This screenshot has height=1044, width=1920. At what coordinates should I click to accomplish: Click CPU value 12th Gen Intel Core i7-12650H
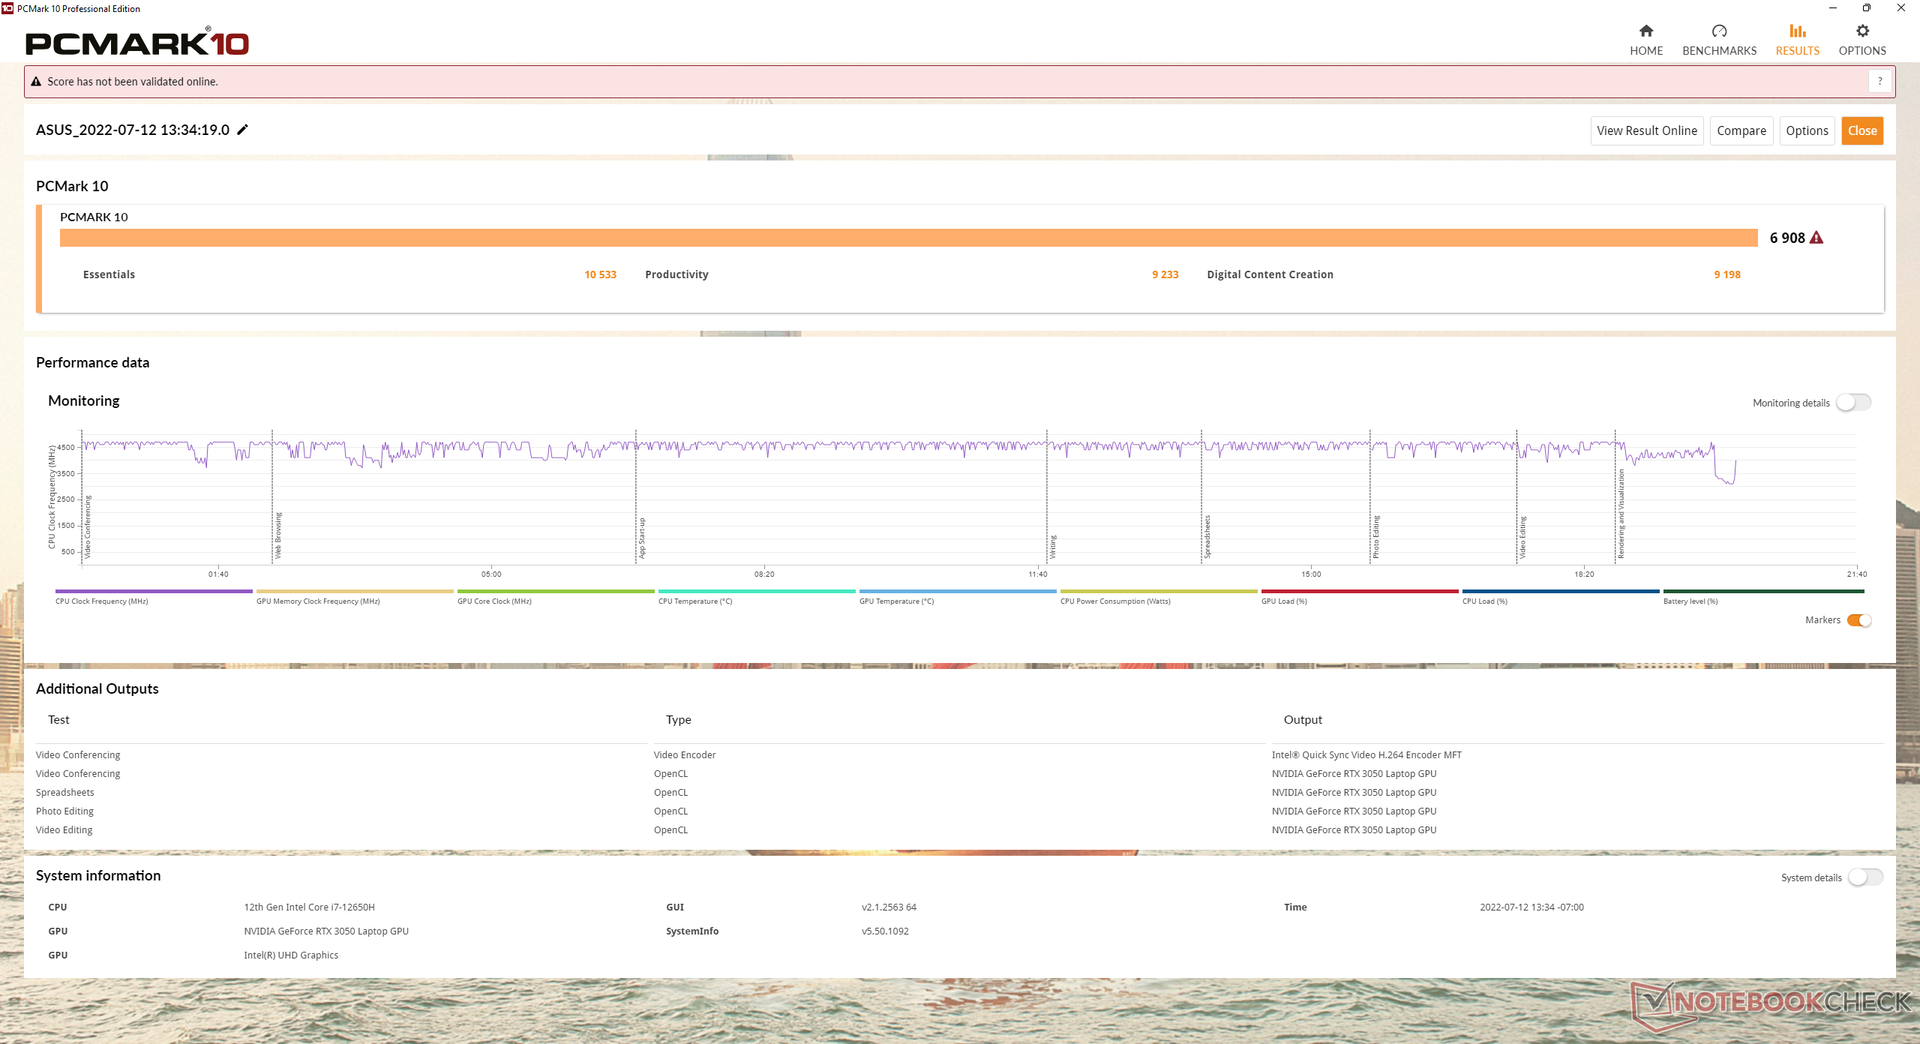point(309,908)
